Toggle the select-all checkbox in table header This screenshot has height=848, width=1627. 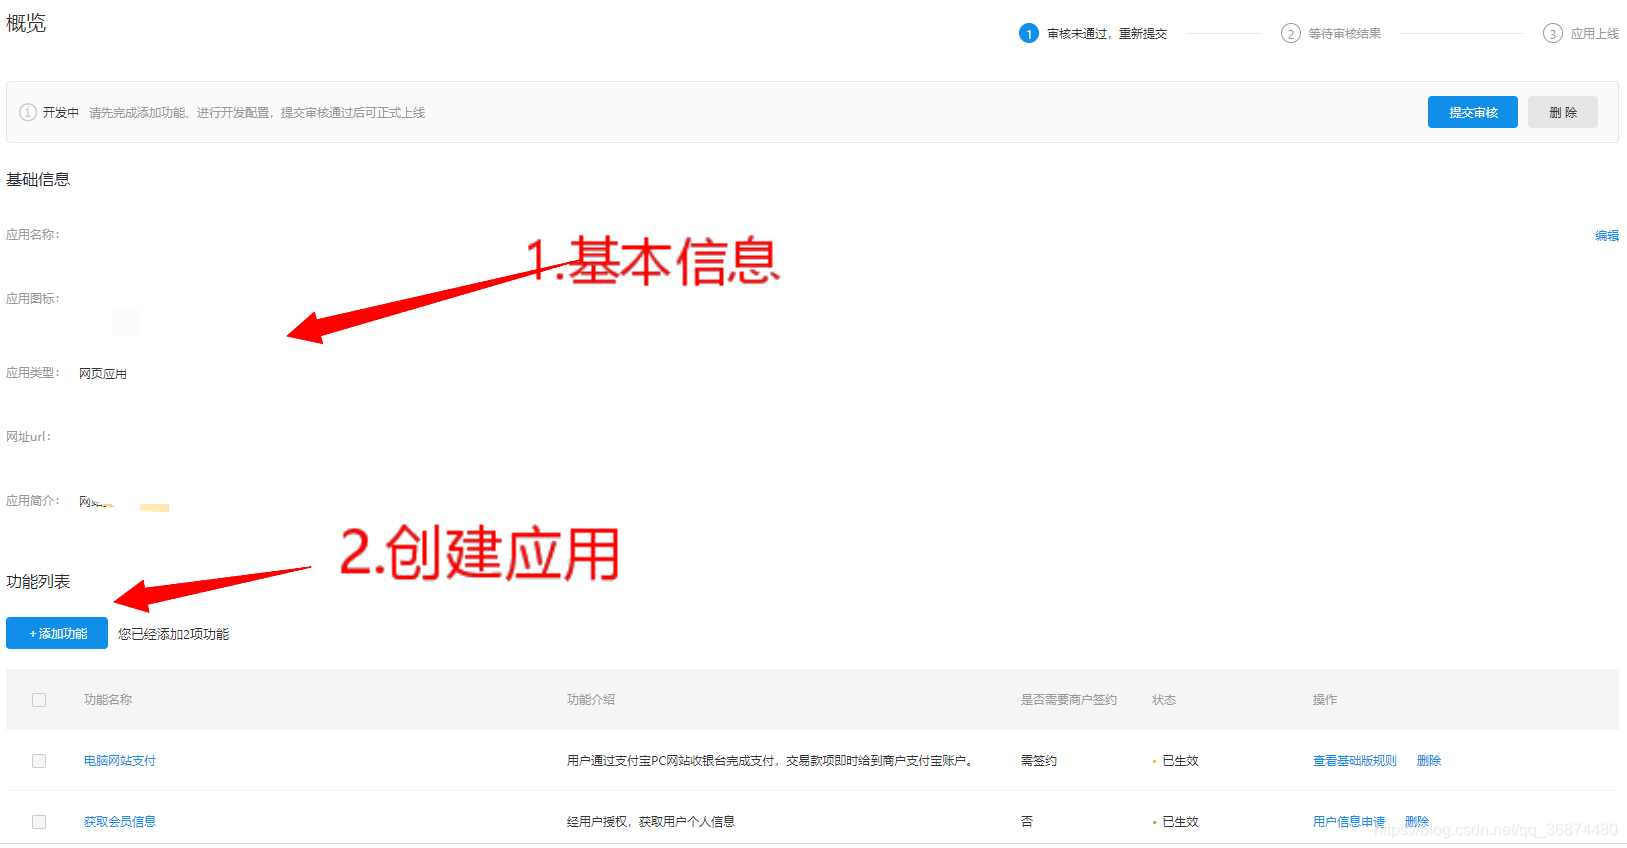[39, 700]
